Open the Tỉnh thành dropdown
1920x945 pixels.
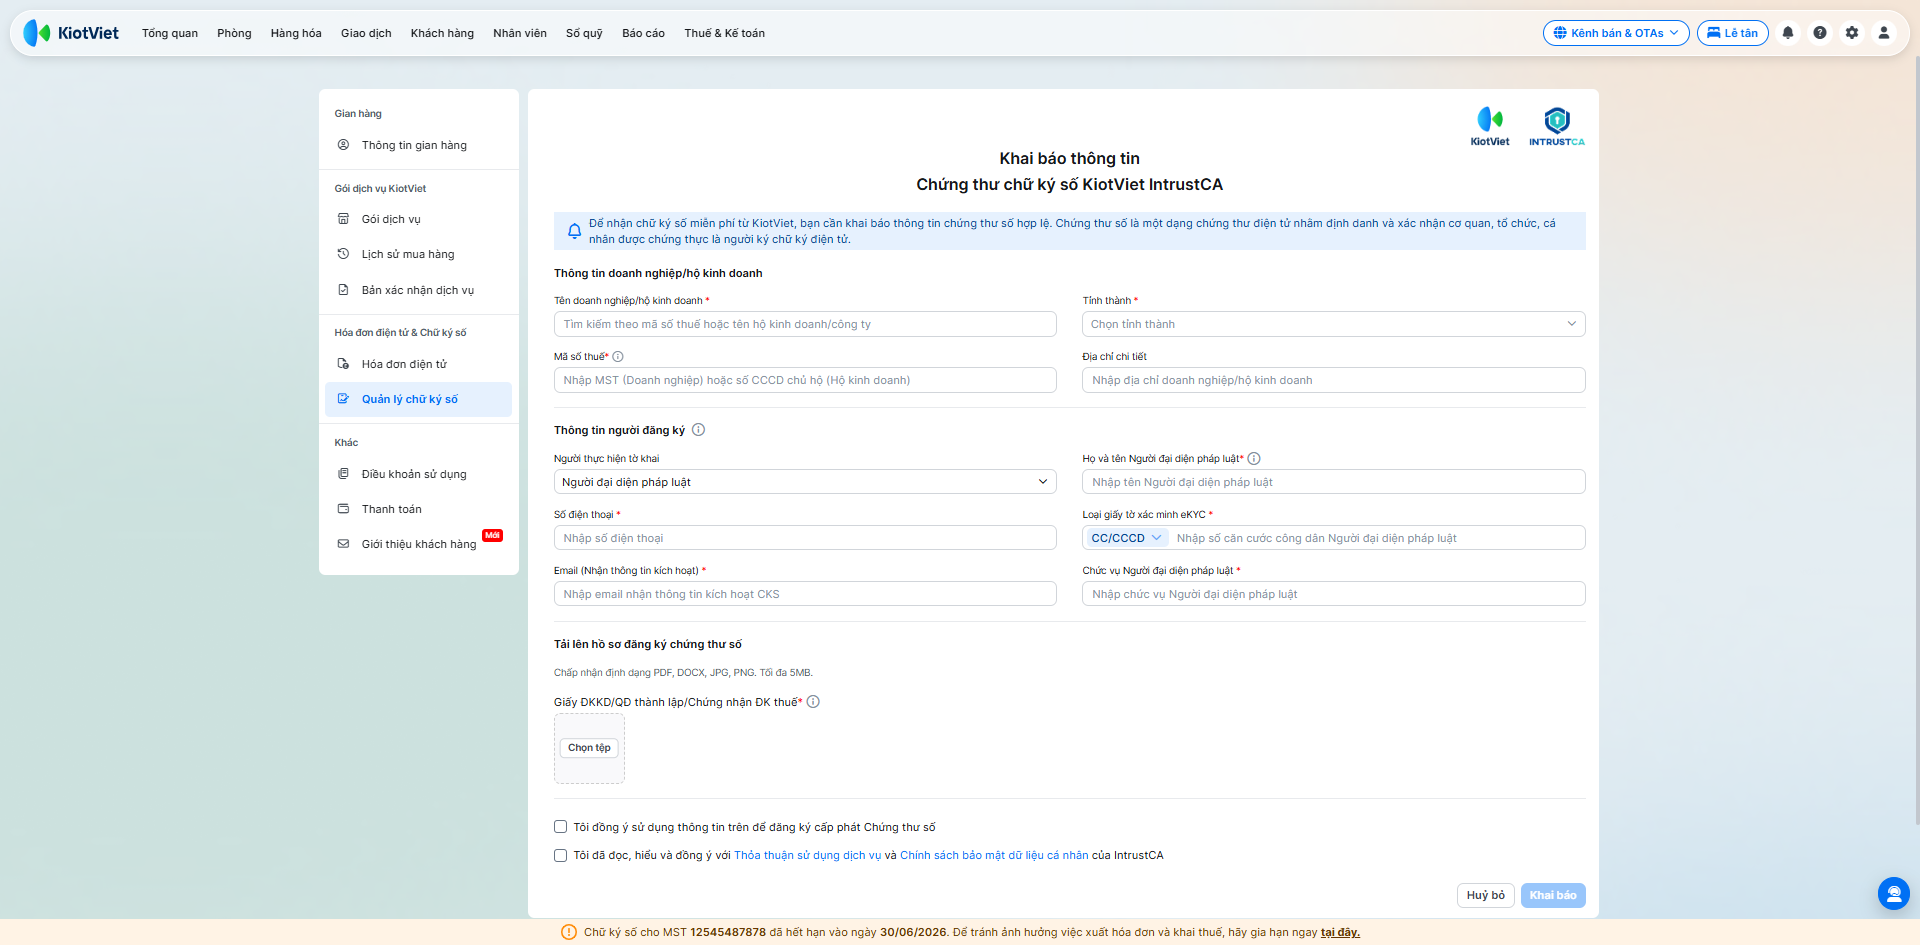(x=1334, y=324)
